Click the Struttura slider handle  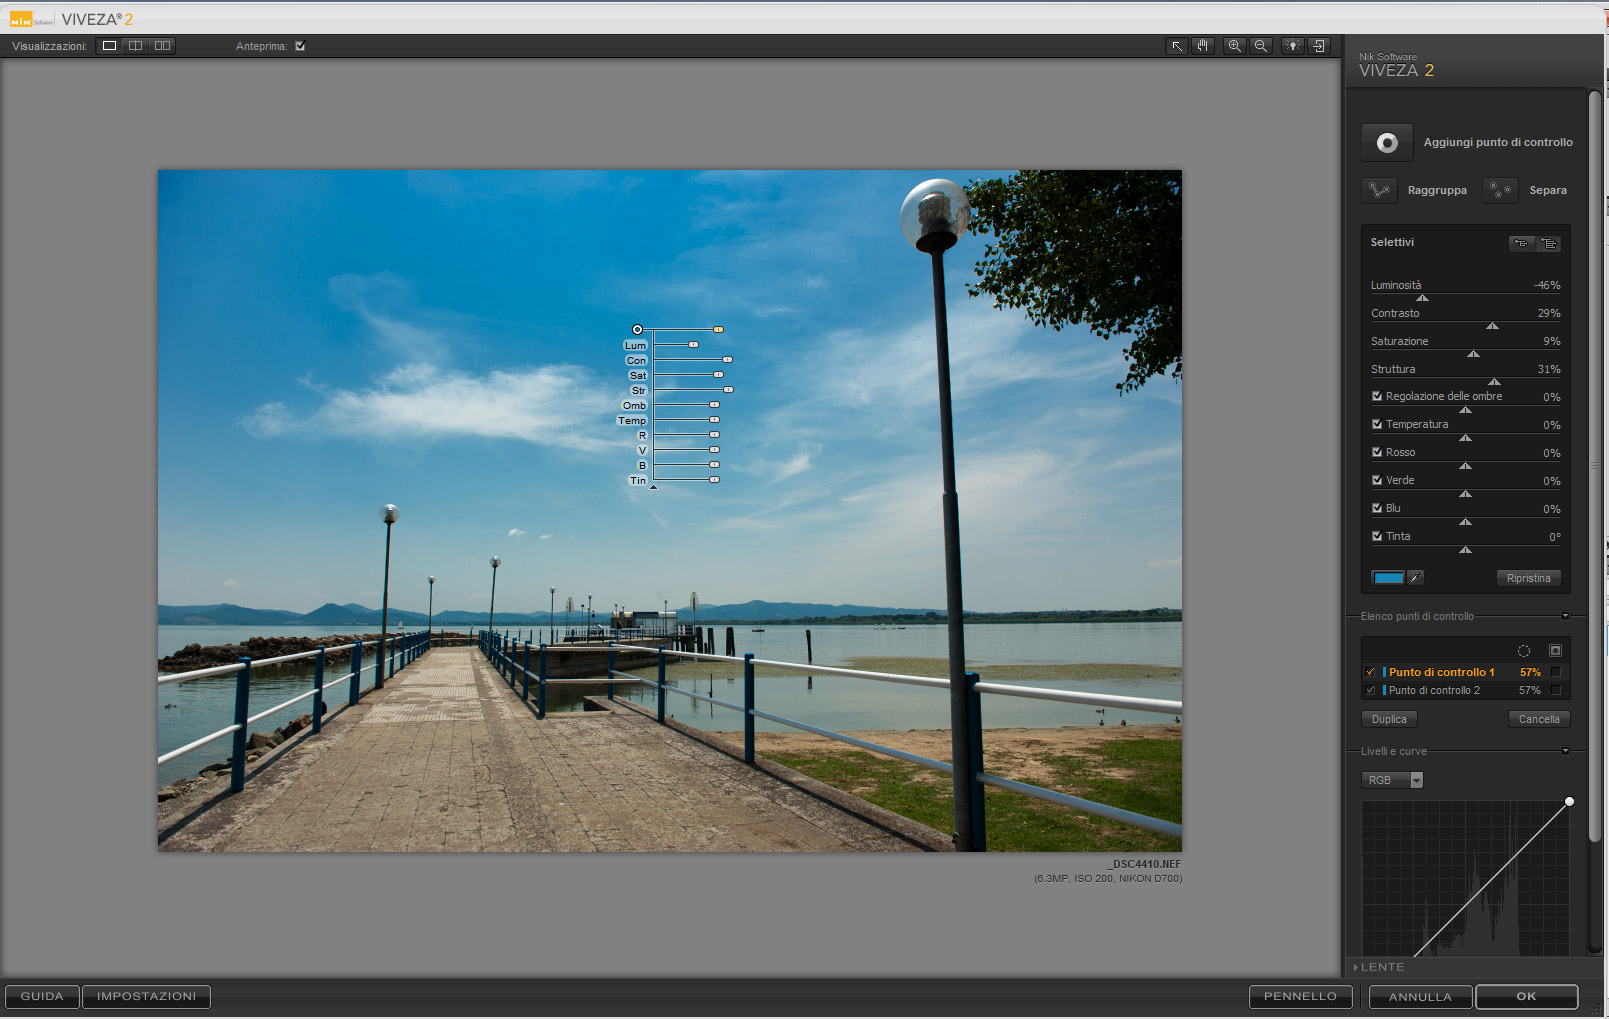[1494, 382]
